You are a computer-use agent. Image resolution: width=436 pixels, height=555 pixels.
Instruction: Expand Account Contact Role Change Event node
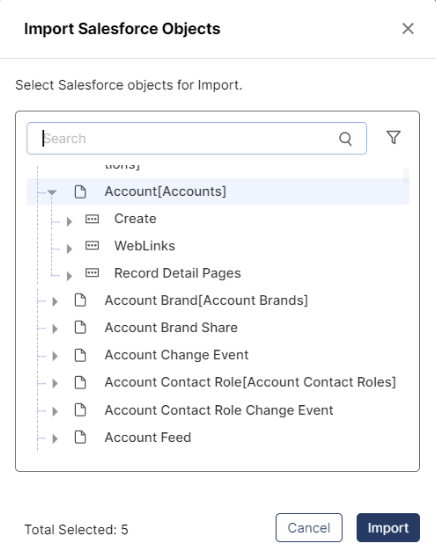point(55,411)
